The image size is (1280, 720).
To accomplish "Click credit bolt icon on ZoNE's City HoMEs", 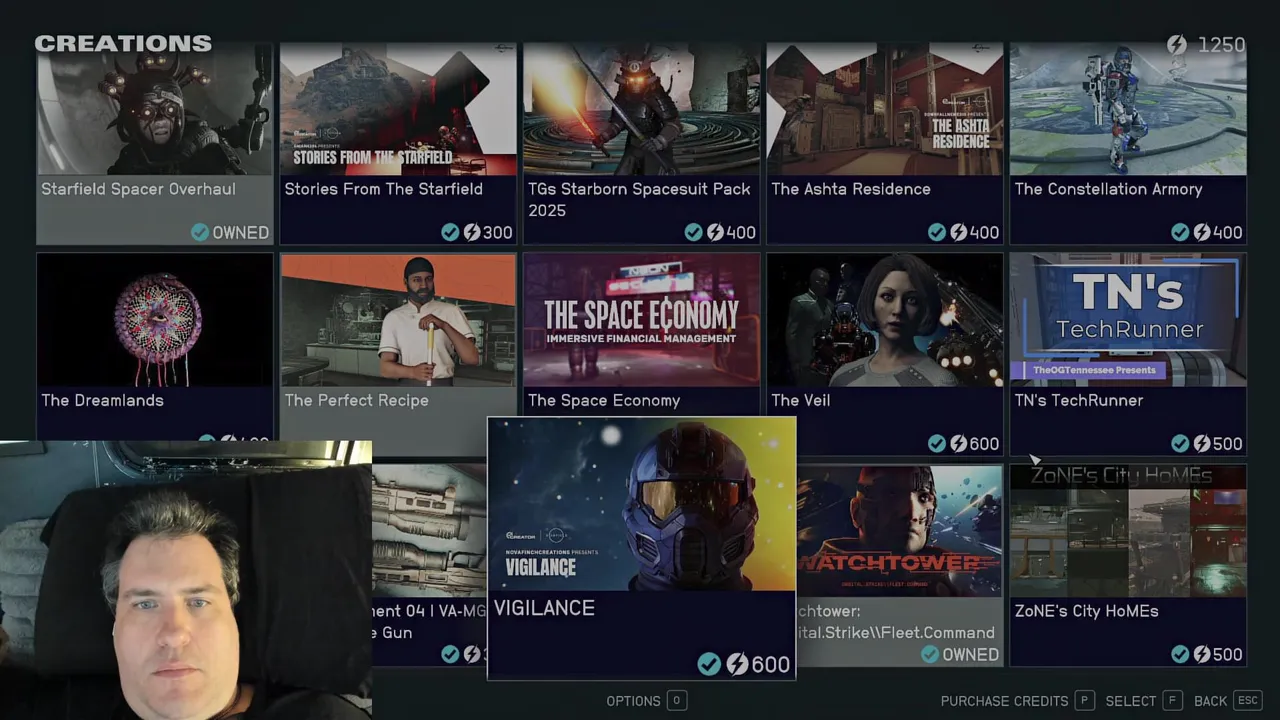I will [x=1202, y=654].
